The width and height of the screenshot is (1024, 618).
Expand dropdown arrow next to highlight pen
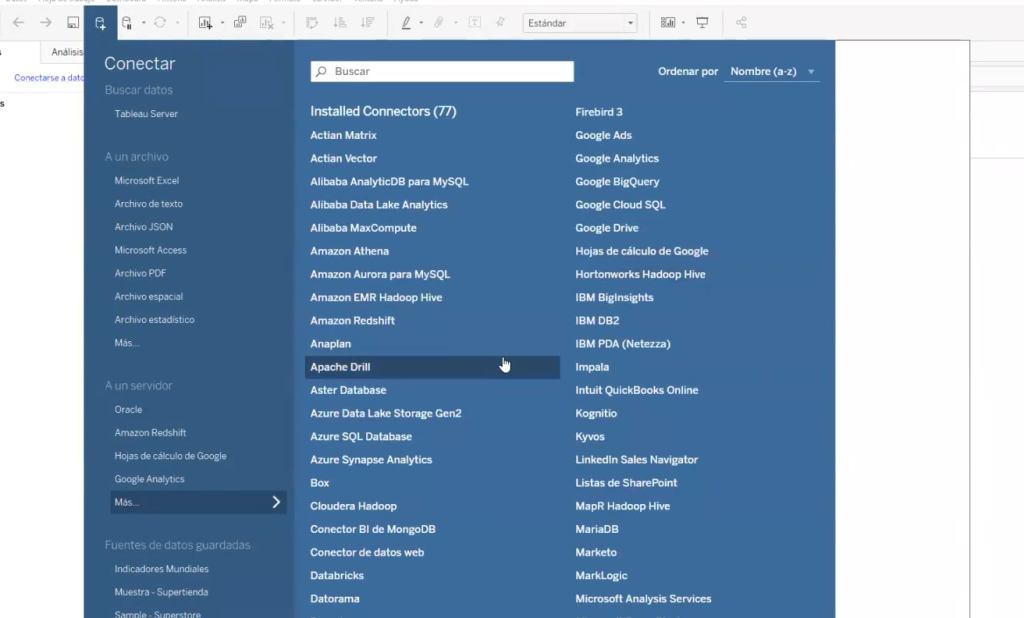[421, 23]
